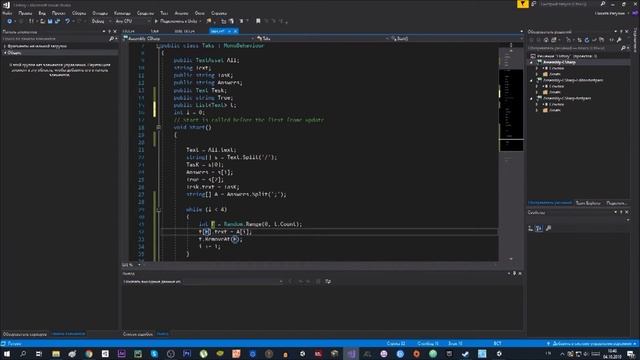The height and width of the screenshot is (360, 640).
Task: Toggle word wrap in Output panel
Action: 328,281
